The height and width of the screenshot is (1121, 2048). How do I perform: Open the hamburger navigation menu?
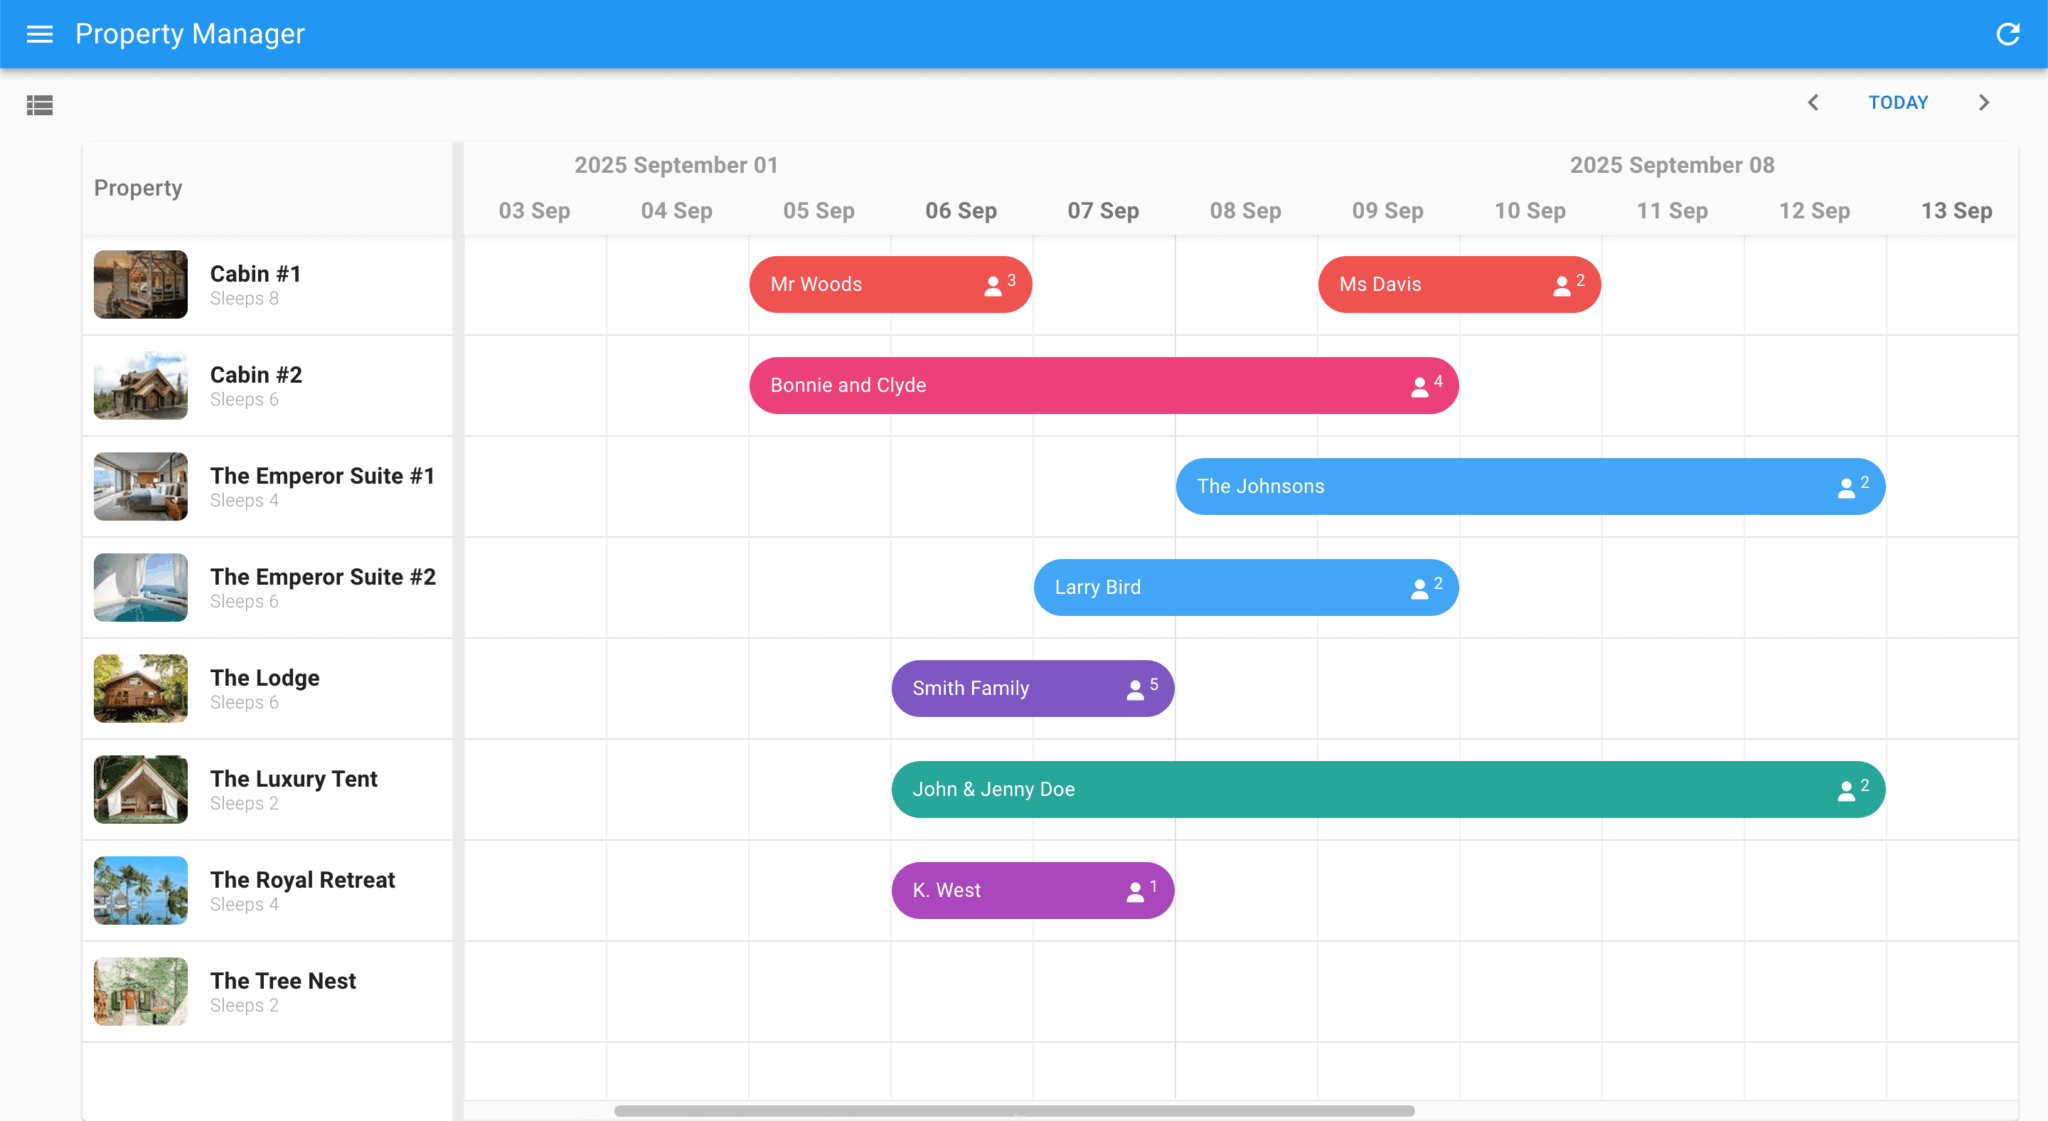point(39,34)
